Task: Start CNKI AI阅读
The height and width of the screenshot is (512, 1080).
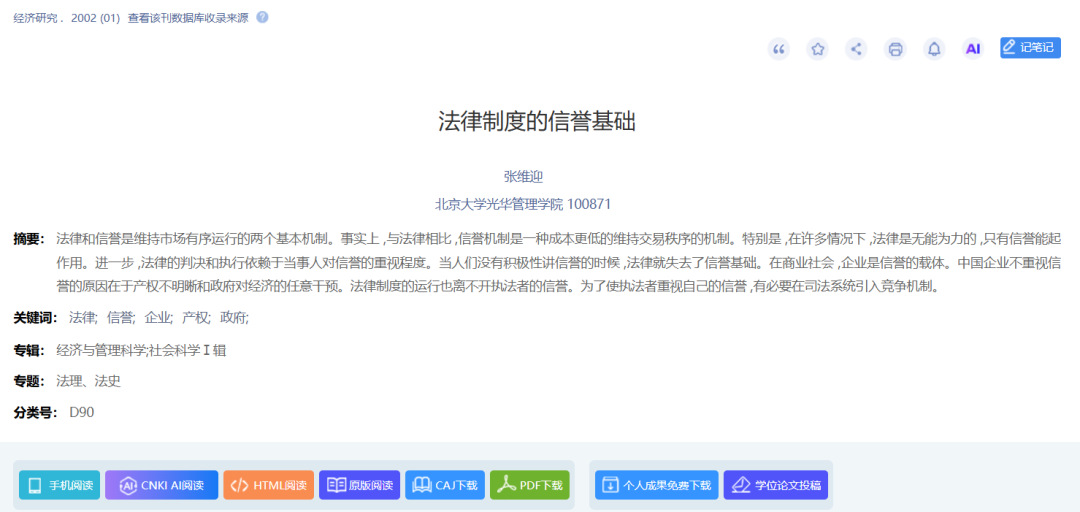Action: (x=161, y=485)
